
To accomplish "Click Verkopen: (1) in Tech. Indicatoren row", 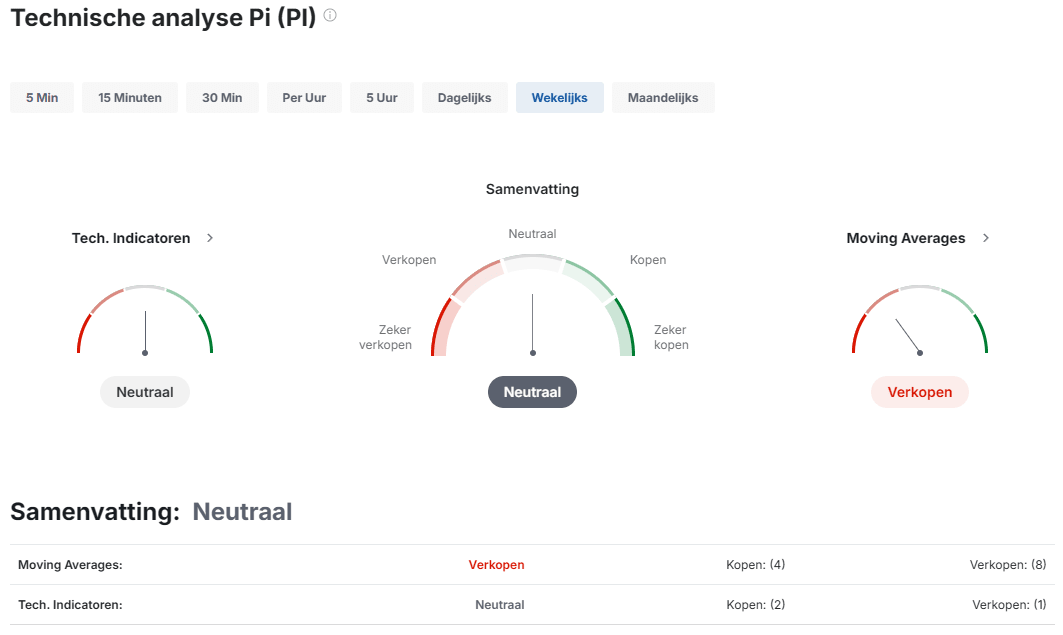I will tap(1009, 605).
